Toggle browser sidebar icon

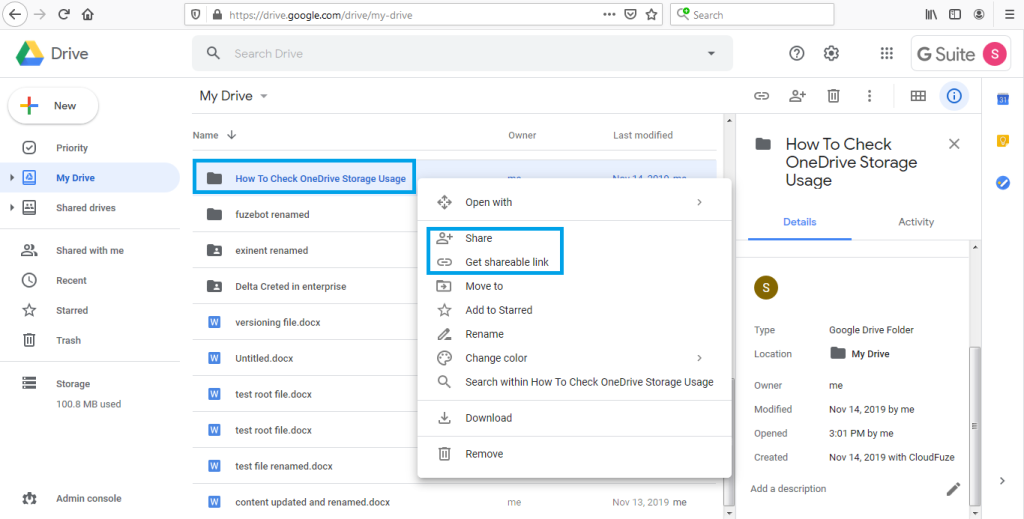pyautogui.click(x=955, y=14)
